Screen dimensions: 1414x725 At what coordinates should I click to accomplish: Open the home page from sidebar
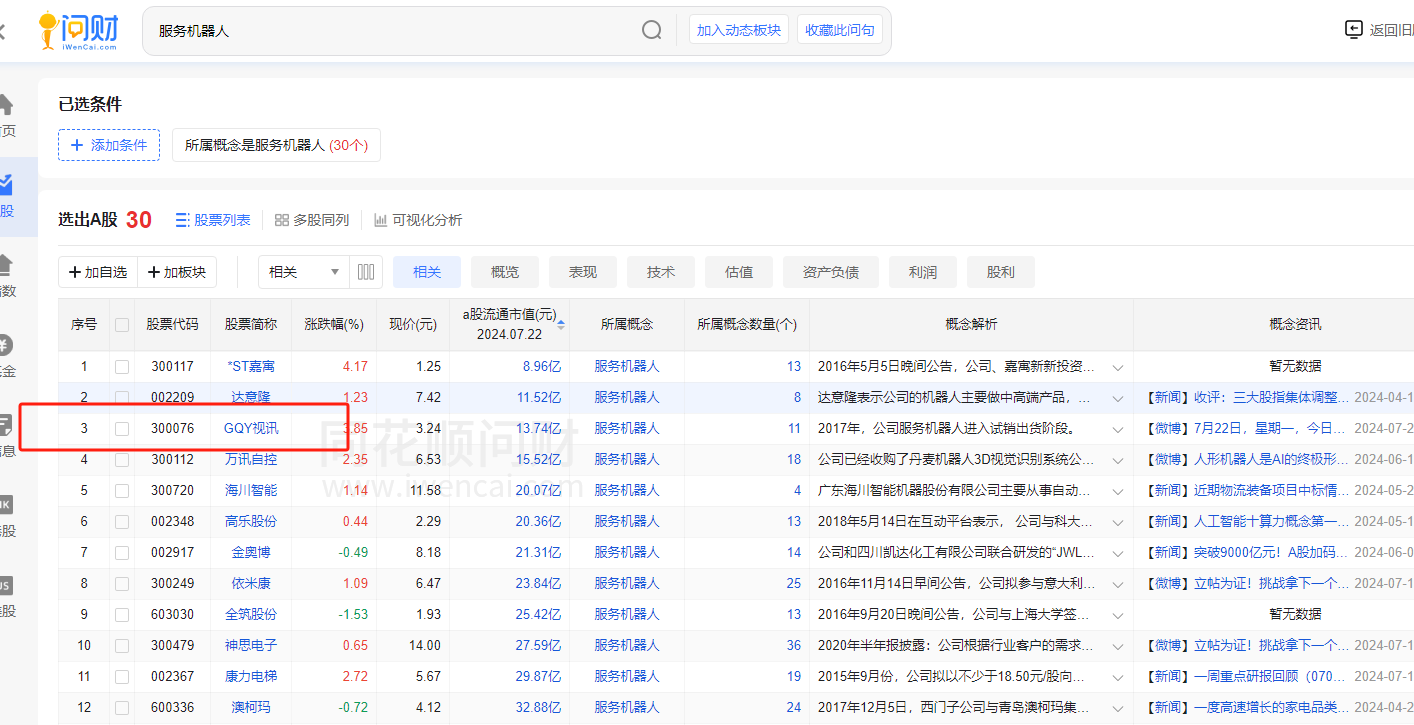(x=5, y=104)
